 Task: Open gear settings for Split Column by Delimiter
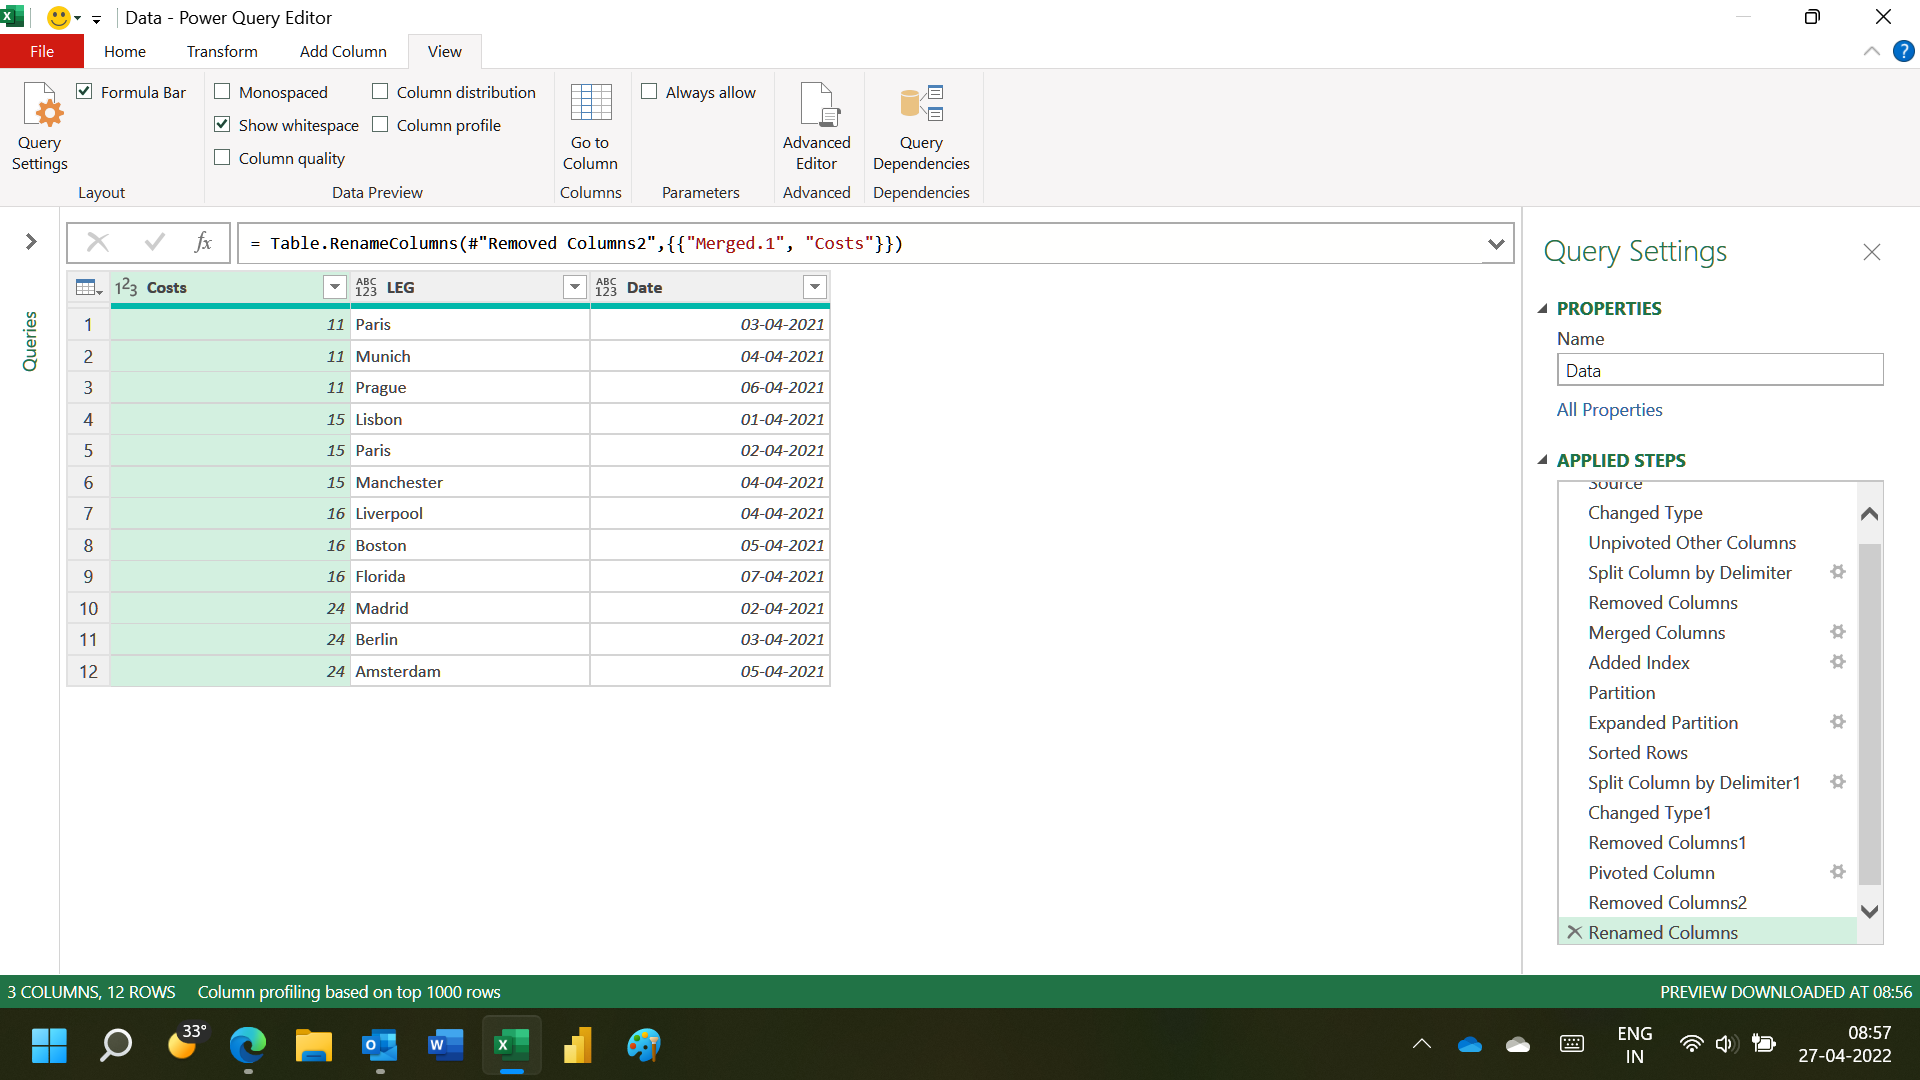coord(1838,572)
